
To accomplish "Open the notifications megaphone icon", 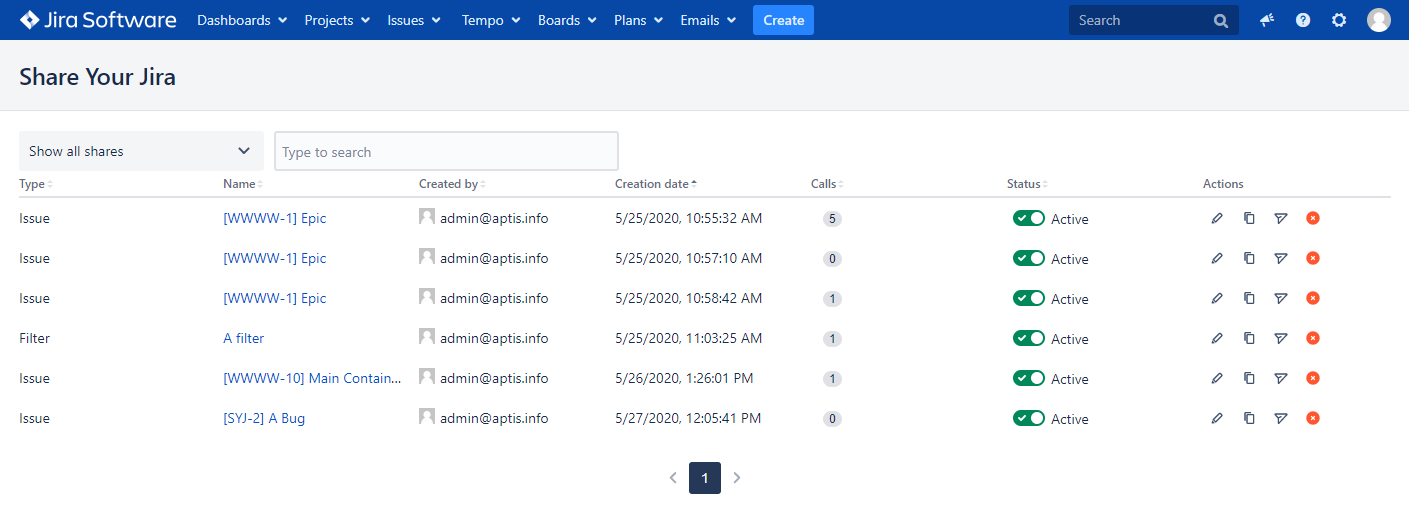I will click(1267, 20).
